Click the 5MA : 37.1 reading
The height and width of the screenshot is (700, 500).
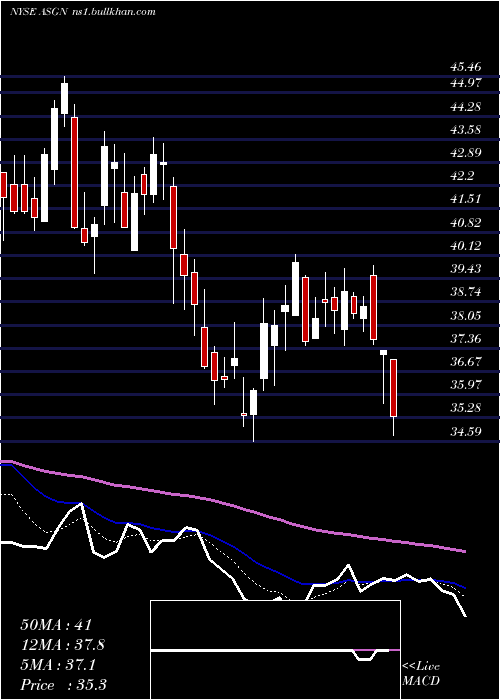(58, 665)
